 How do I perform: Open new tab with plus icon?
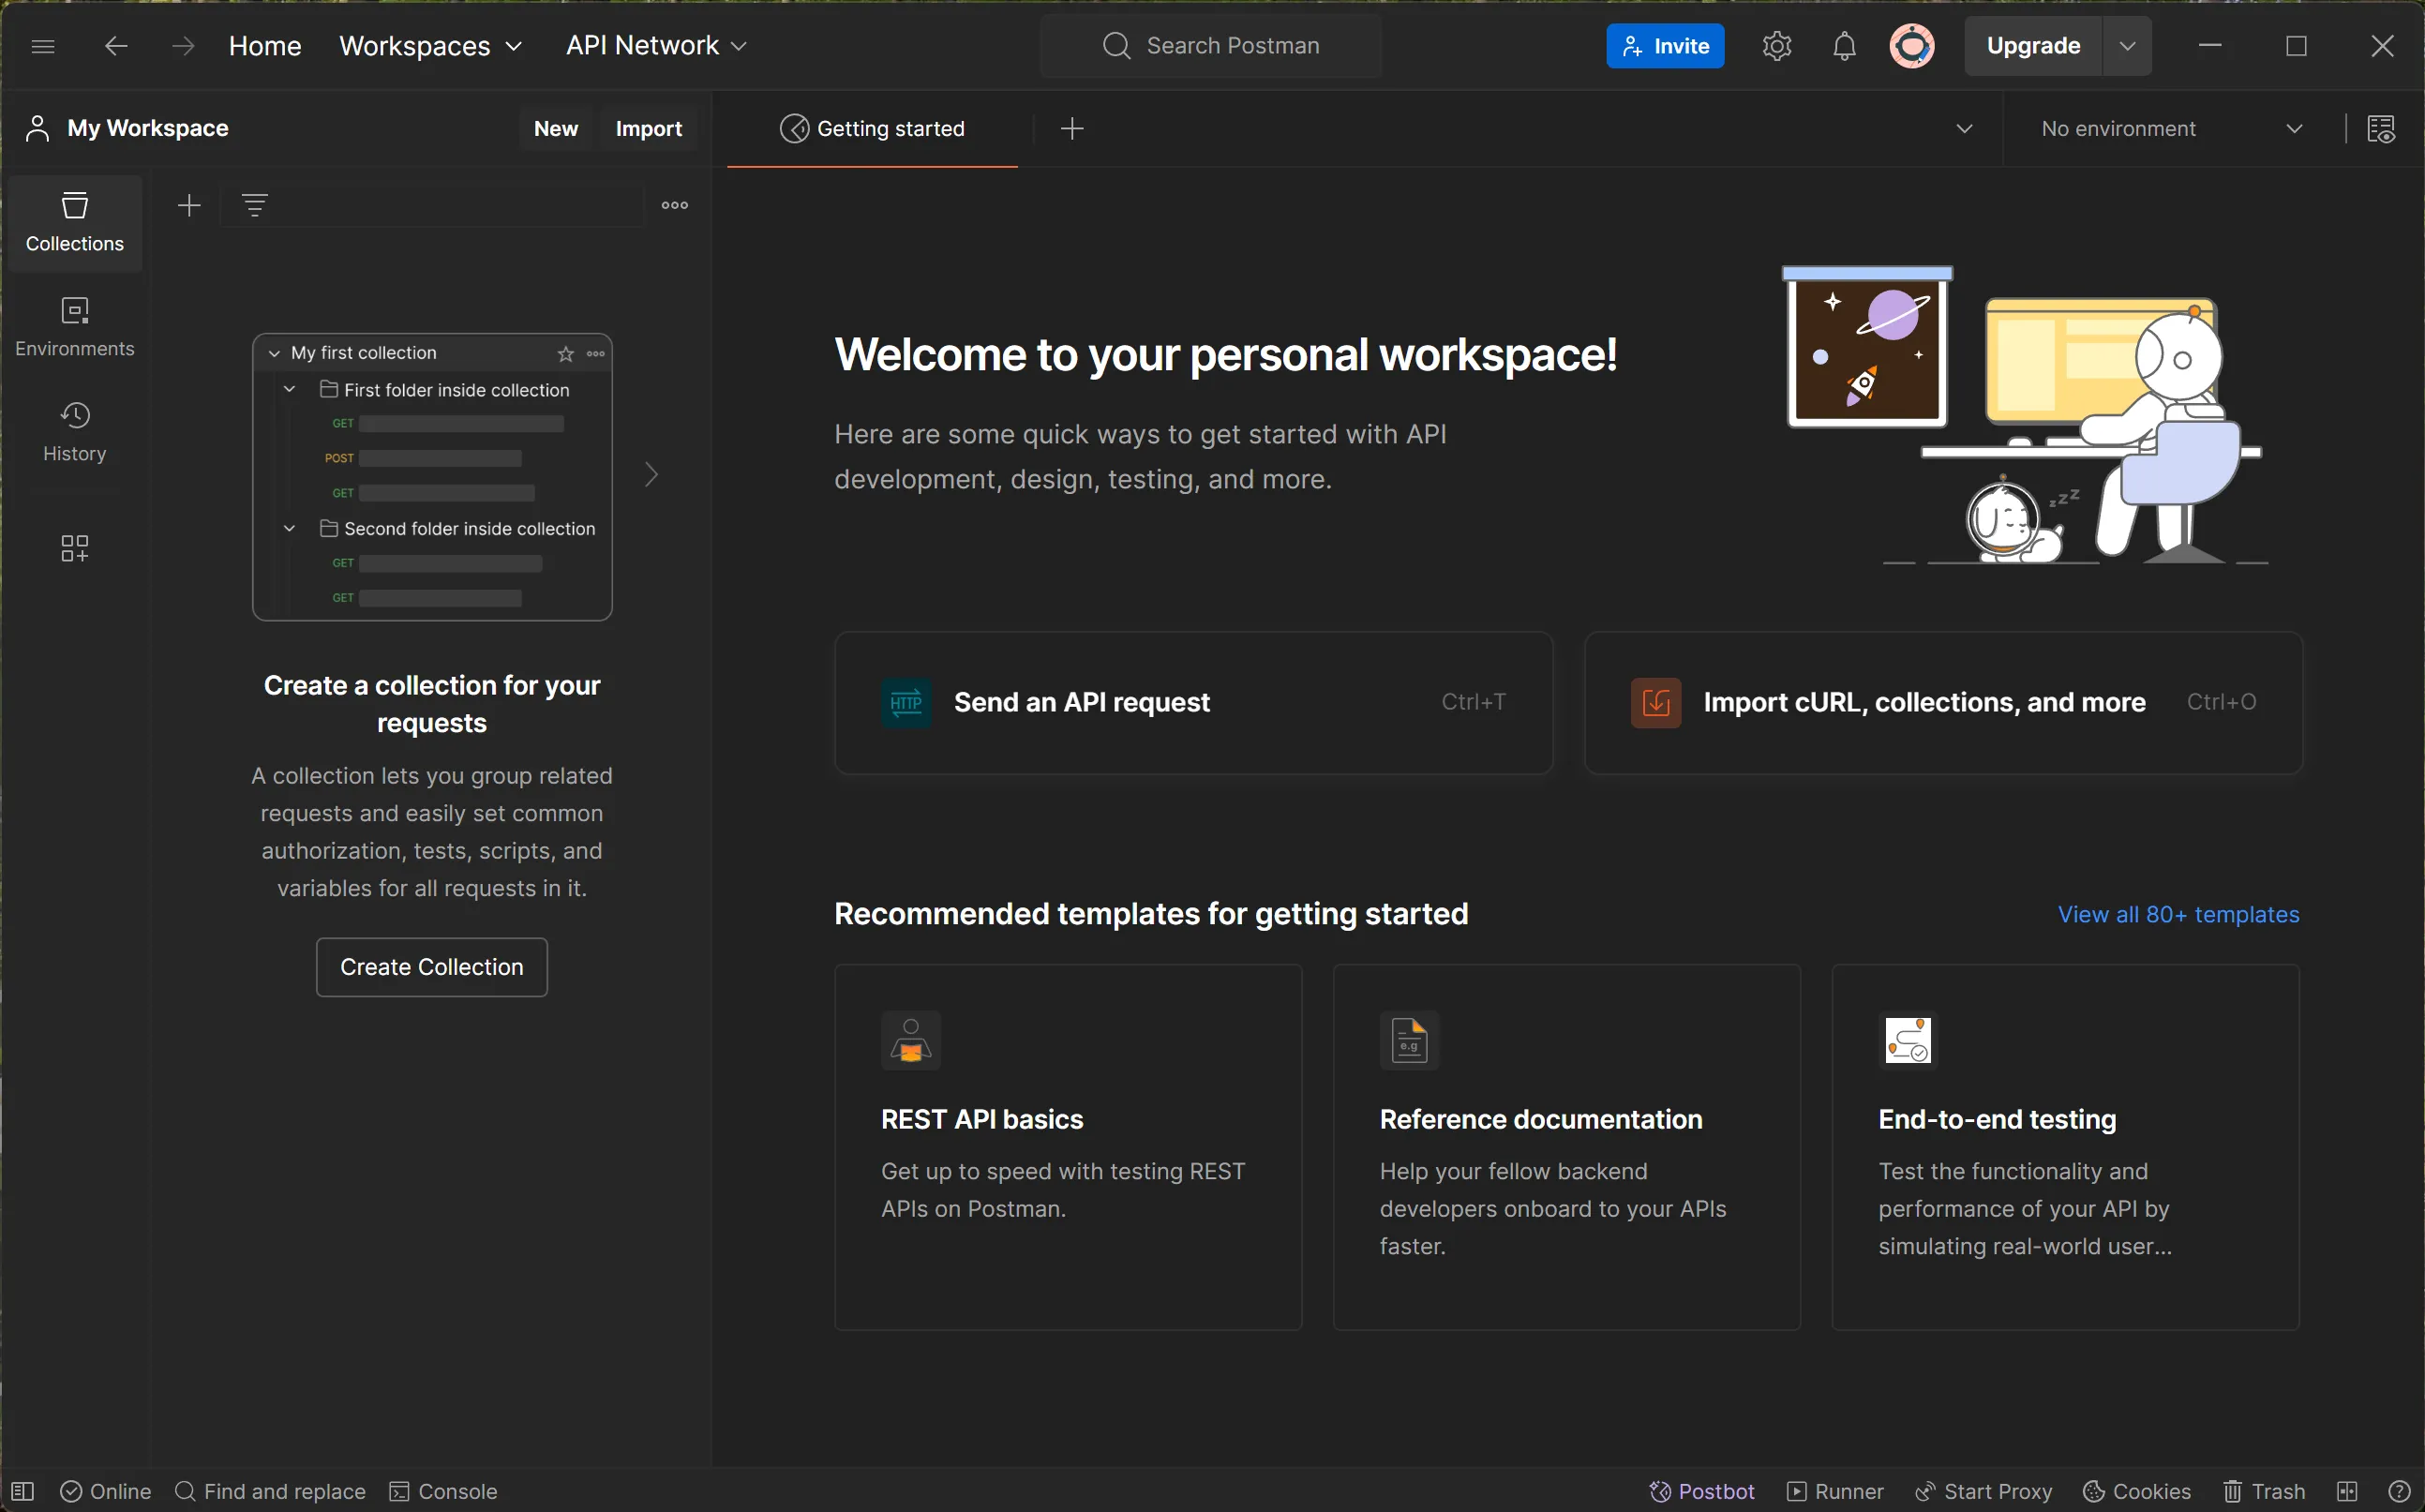point(1072,128)
